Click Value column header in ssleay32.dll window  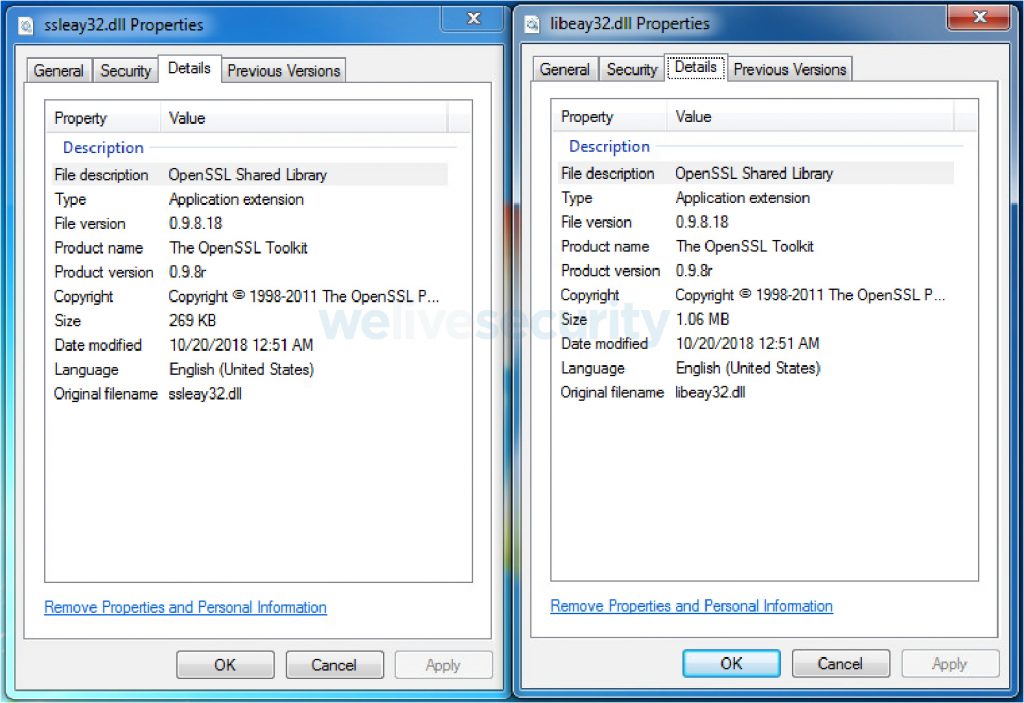pyautogui.click(x=304, y=118)
